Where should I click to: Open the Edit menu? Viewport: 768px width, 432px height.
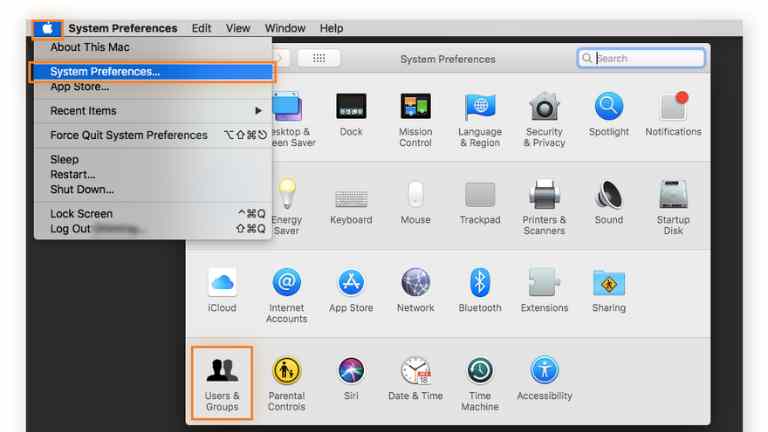pyautogui.click(x=201, y=28)
